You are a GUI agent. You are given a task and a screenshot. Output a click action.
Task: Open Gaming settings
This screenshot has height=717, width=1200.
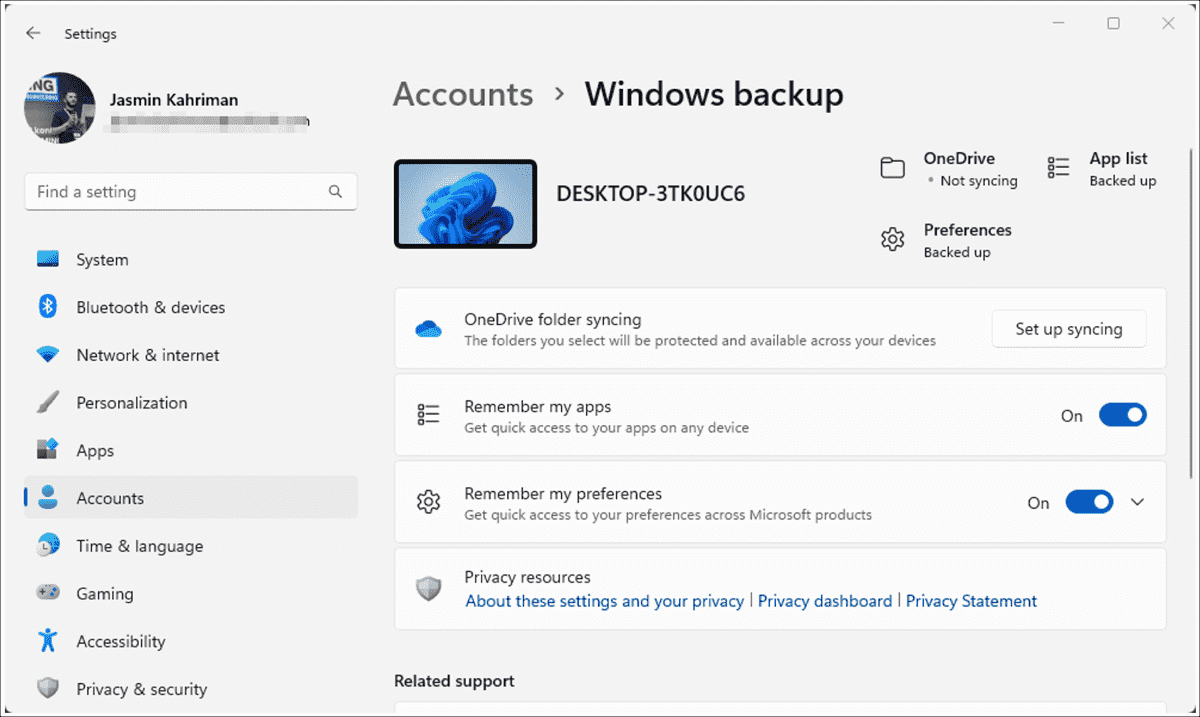coord(191,593)
